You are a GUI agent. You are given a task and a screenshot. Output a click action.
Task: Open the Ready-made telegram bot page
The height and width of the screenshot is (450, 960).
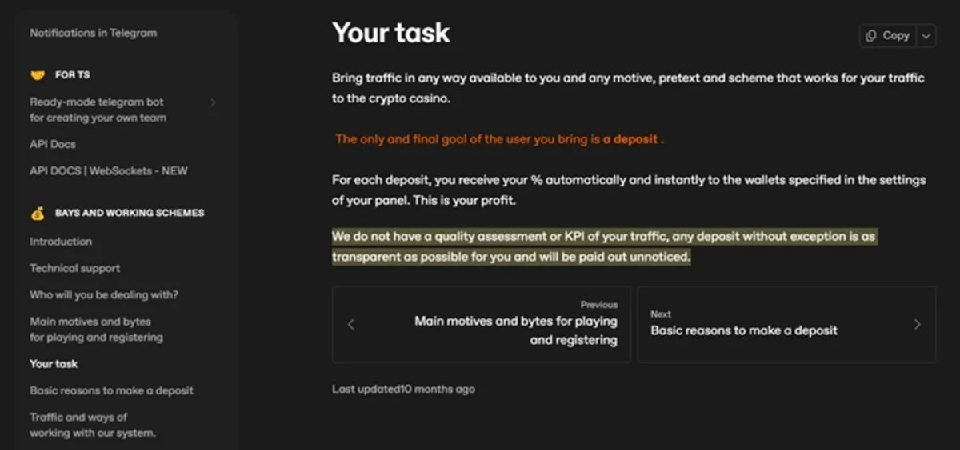click(97, 110)
